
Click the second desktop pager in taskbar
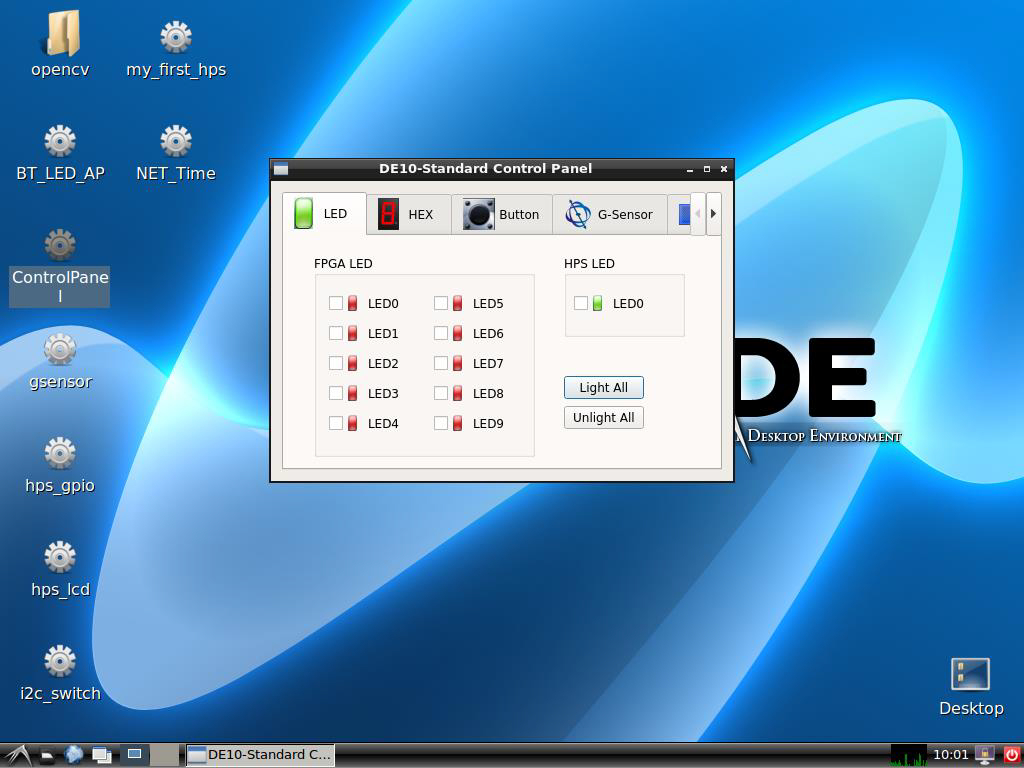tap(165, 755)
